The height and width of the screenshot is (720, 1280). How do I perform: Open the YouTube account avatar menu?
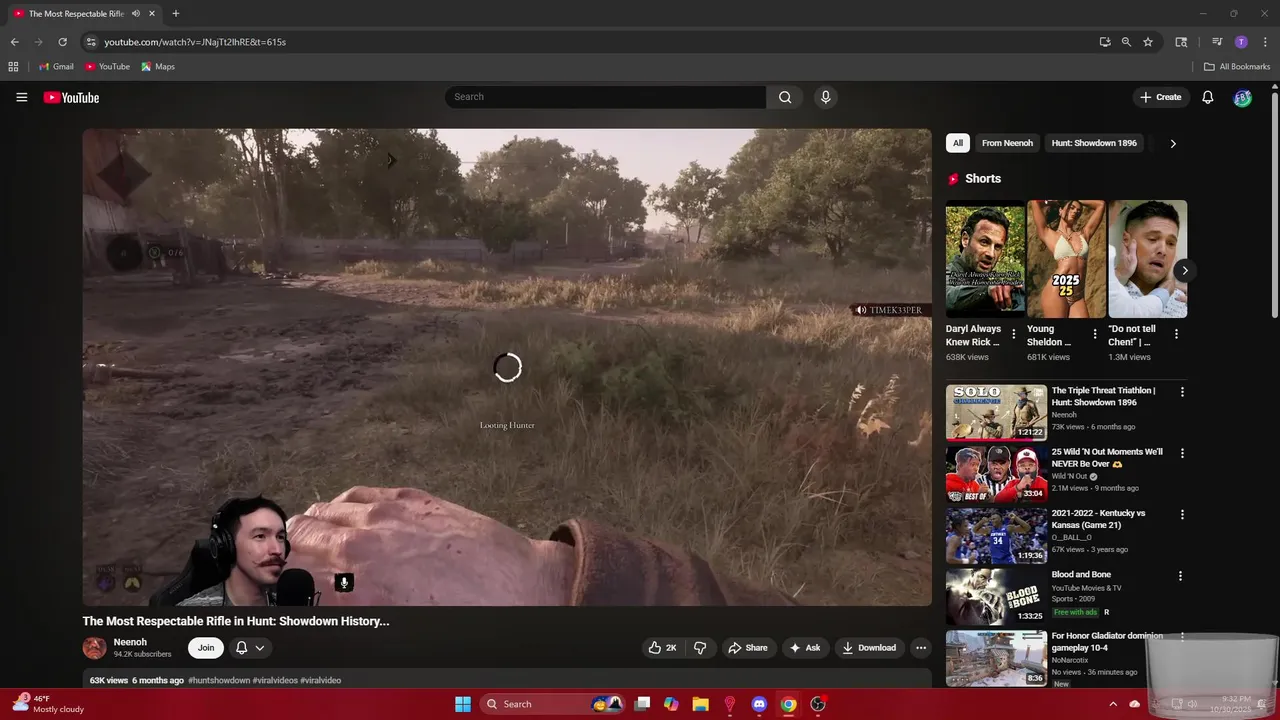pos(1242,97)
